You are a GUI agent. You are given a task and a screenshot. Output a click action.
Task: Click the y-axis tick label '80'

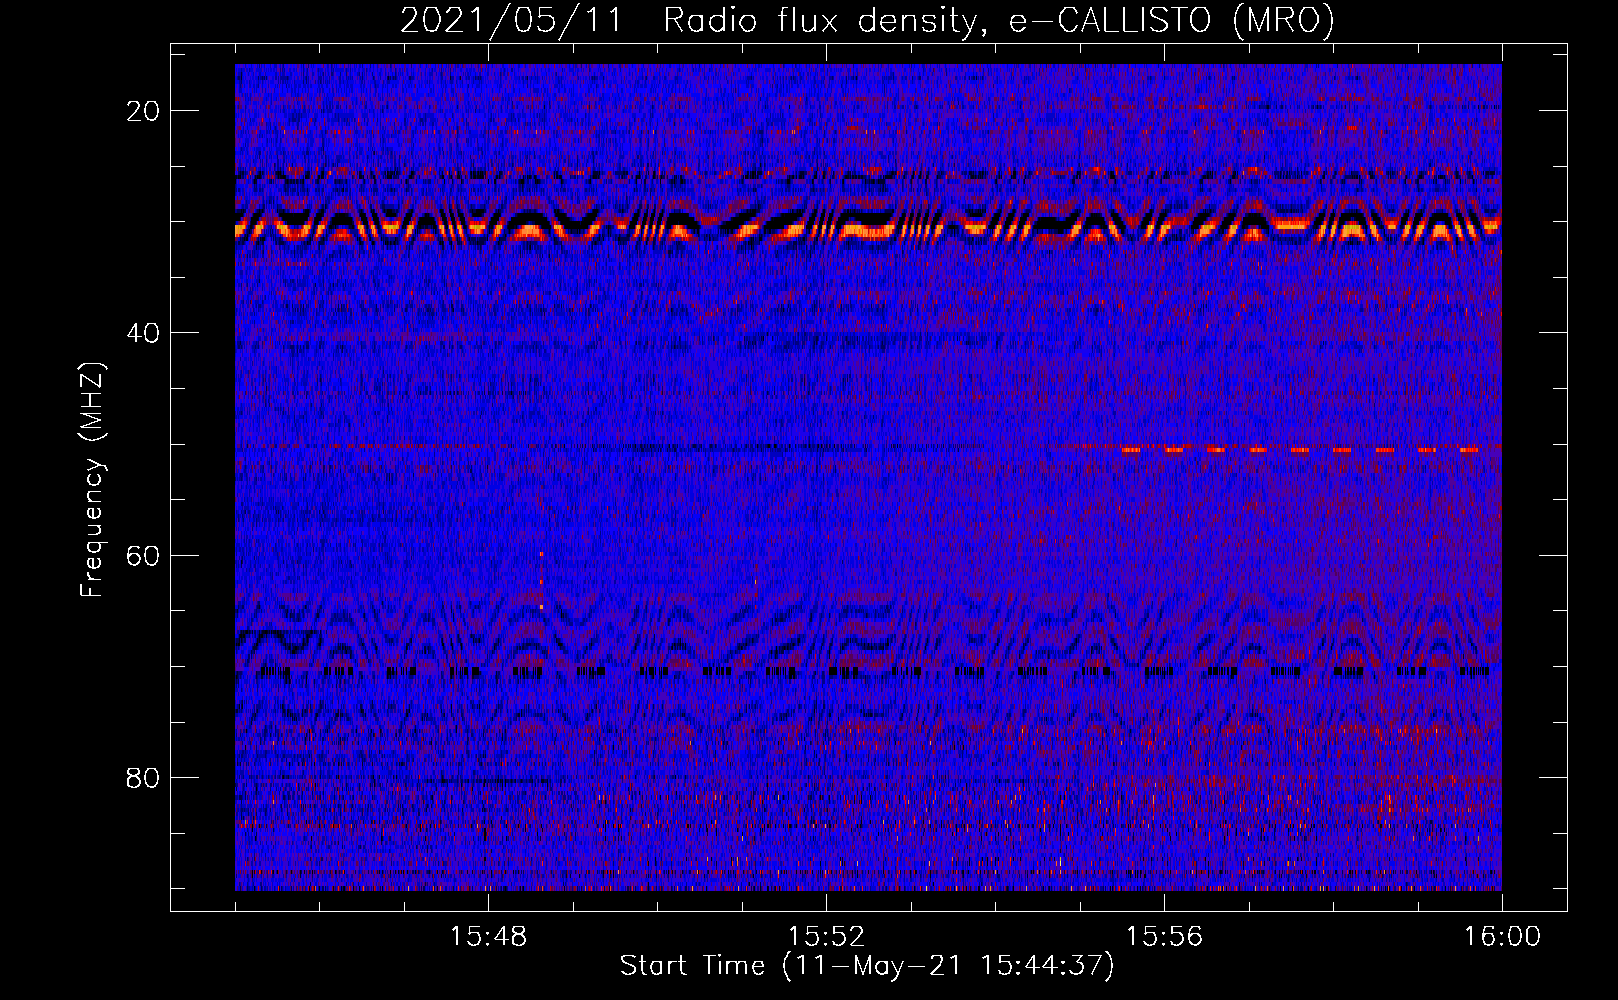[143, 778]
